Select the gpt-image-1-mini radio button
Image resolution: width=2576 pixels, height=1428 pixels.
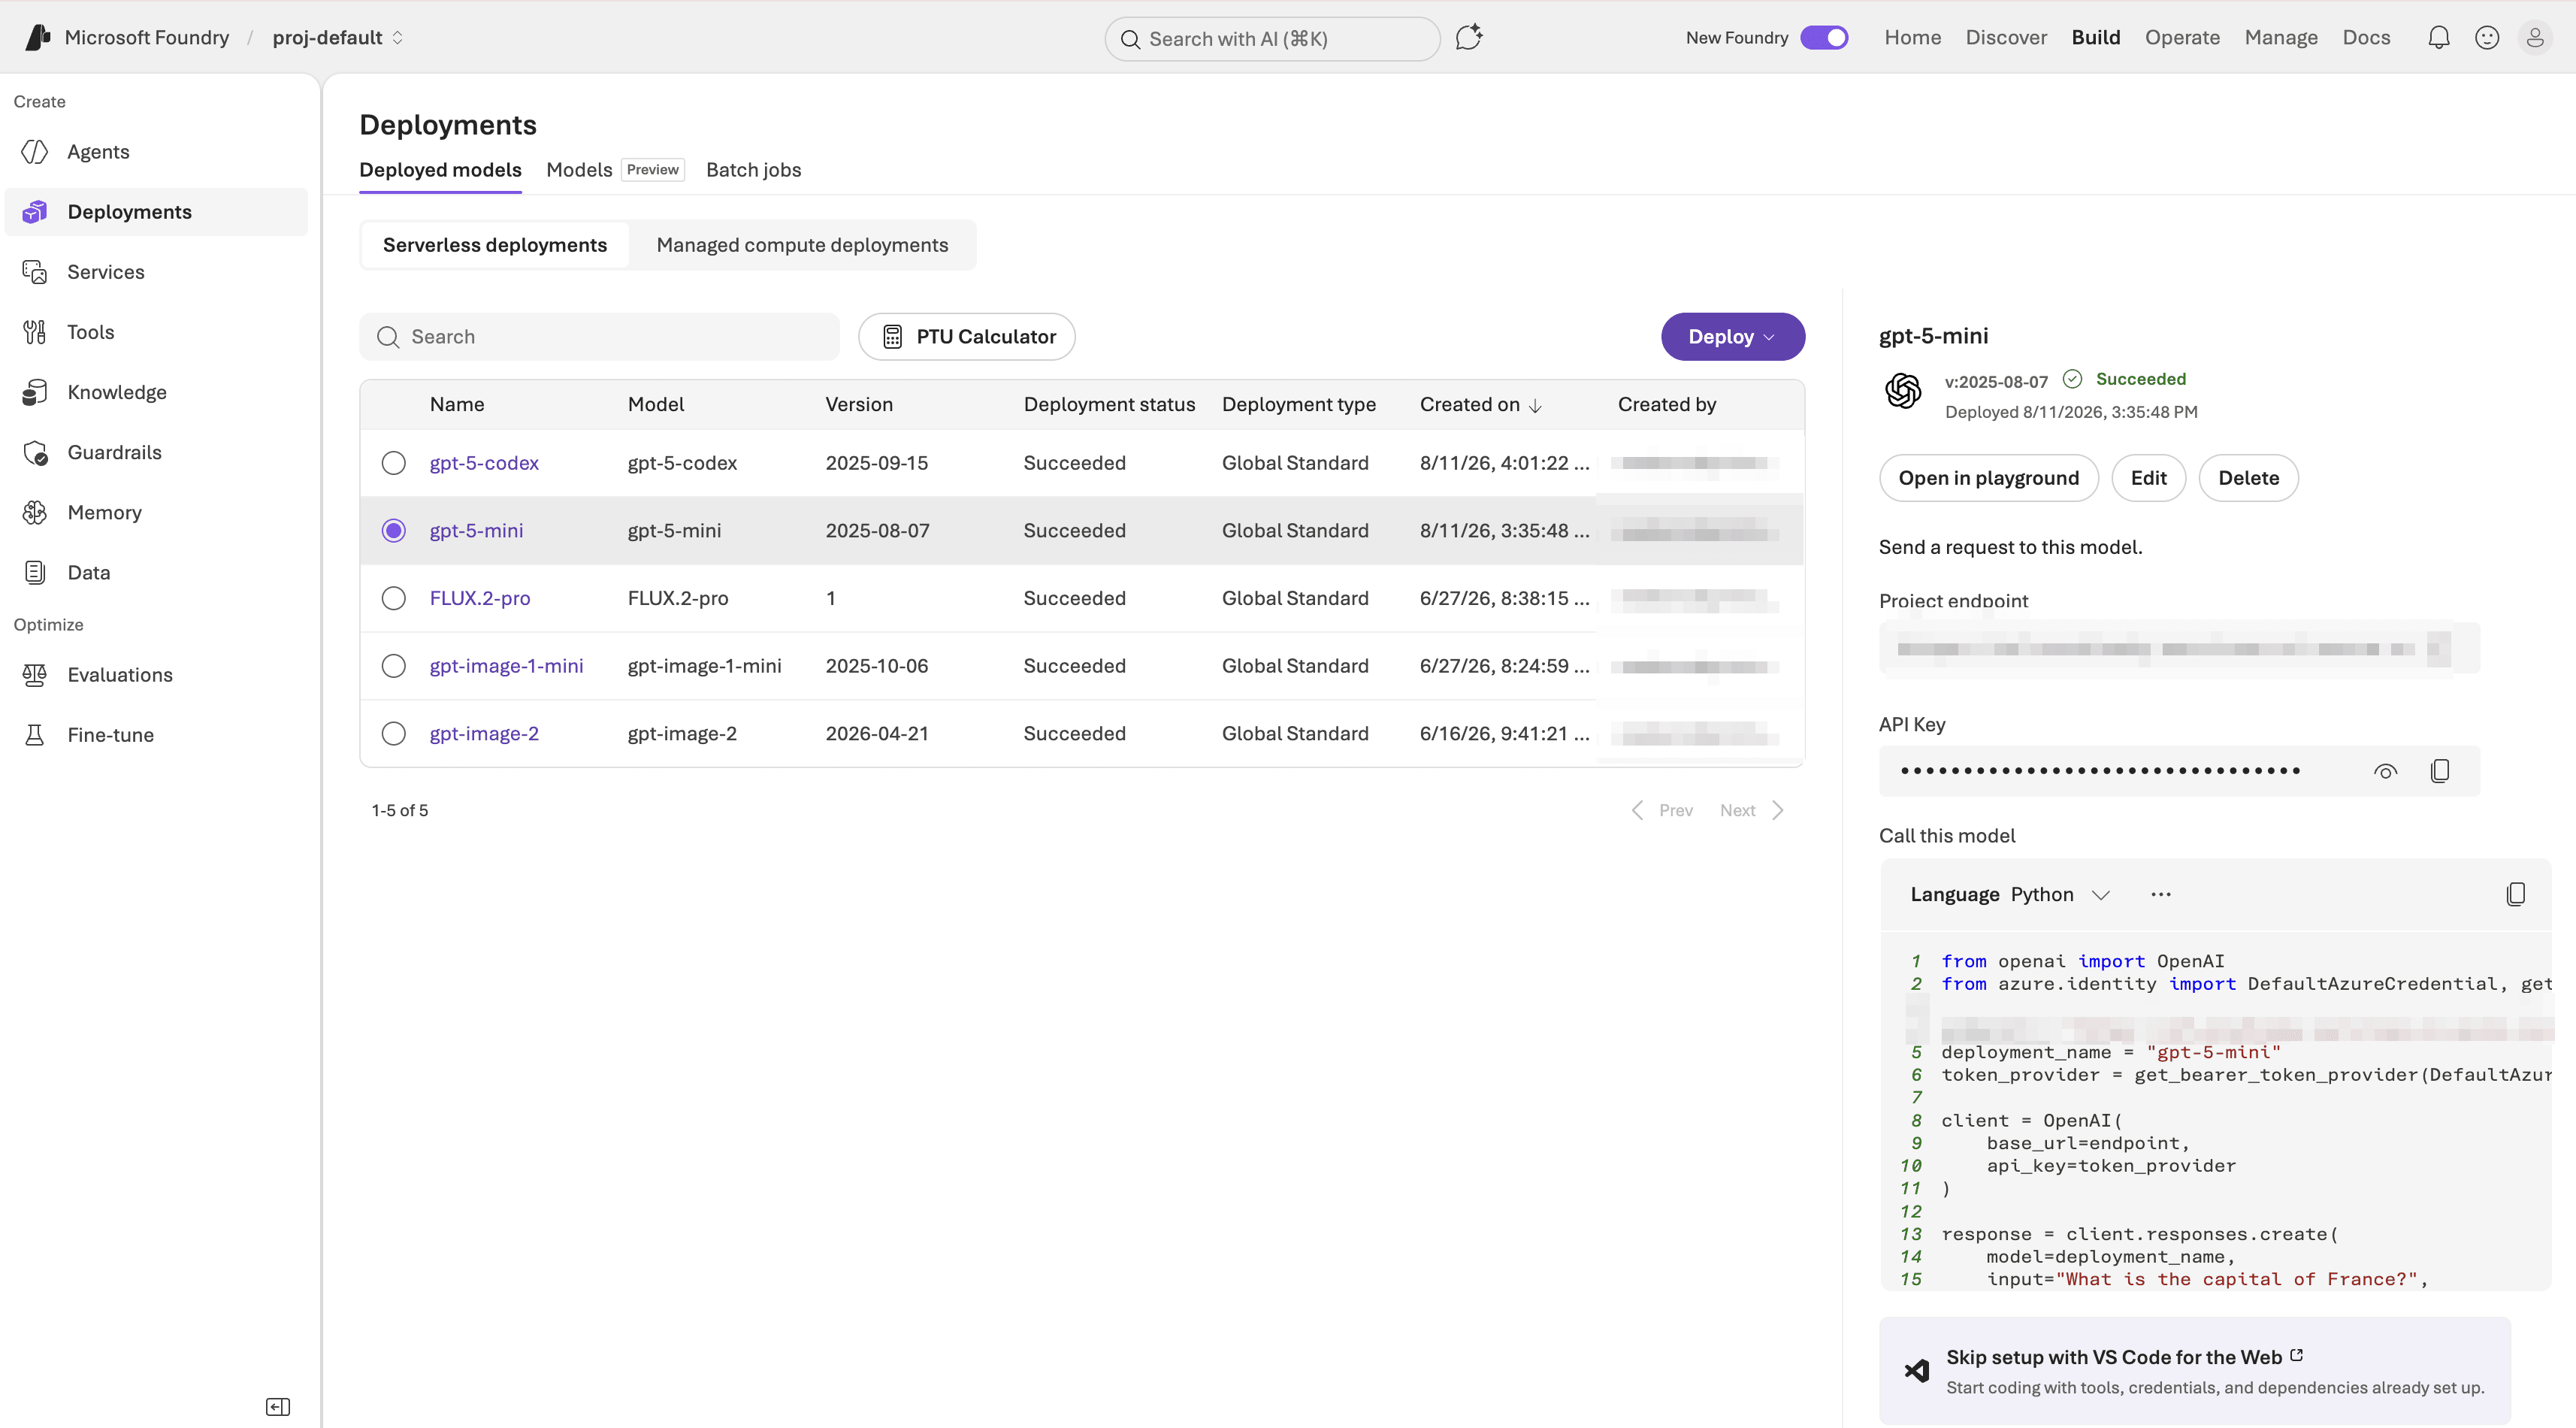click(394, 666)
